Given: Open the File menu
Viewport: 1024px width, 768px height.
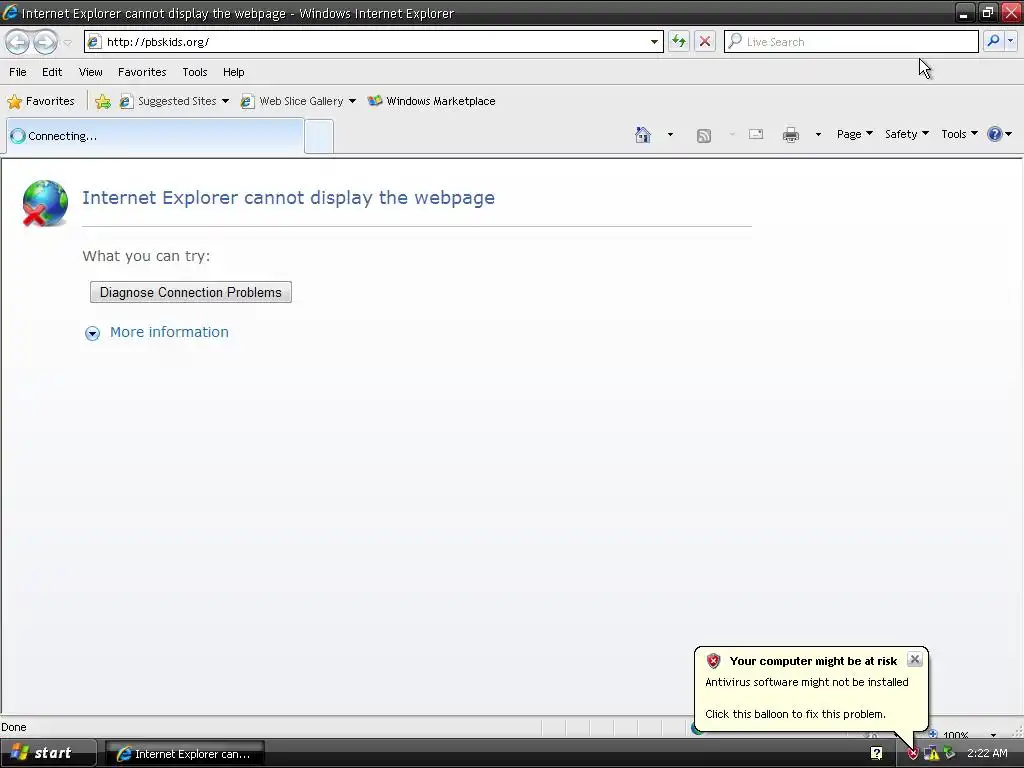Looking at the screenshot, I should [18, 72].
